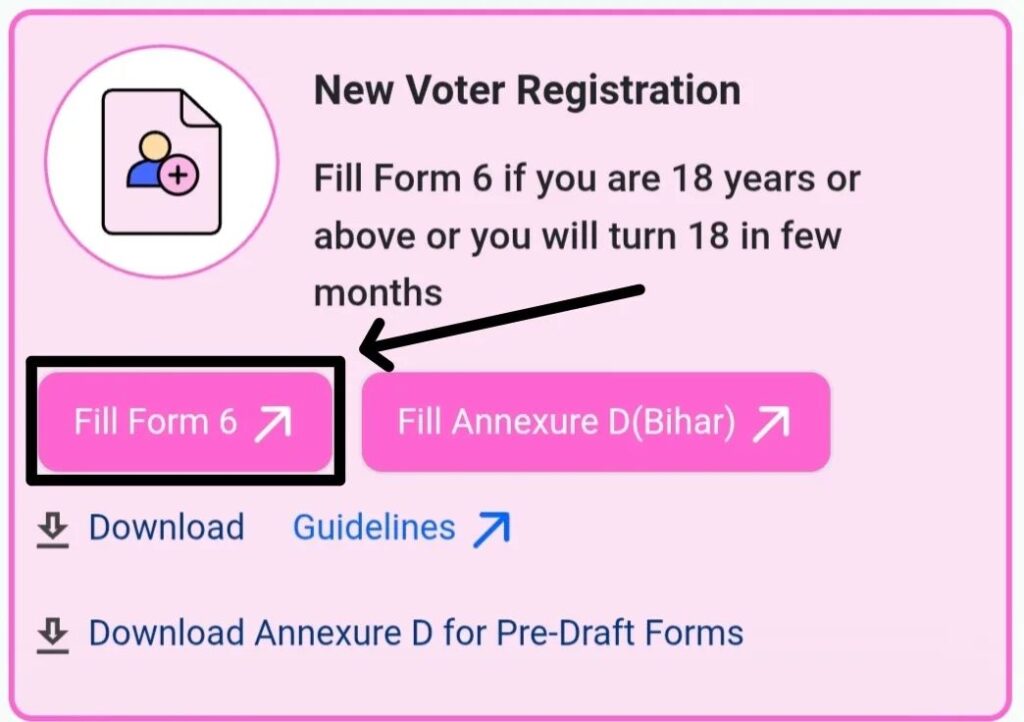Click the months text line in the description

point(375,293)
